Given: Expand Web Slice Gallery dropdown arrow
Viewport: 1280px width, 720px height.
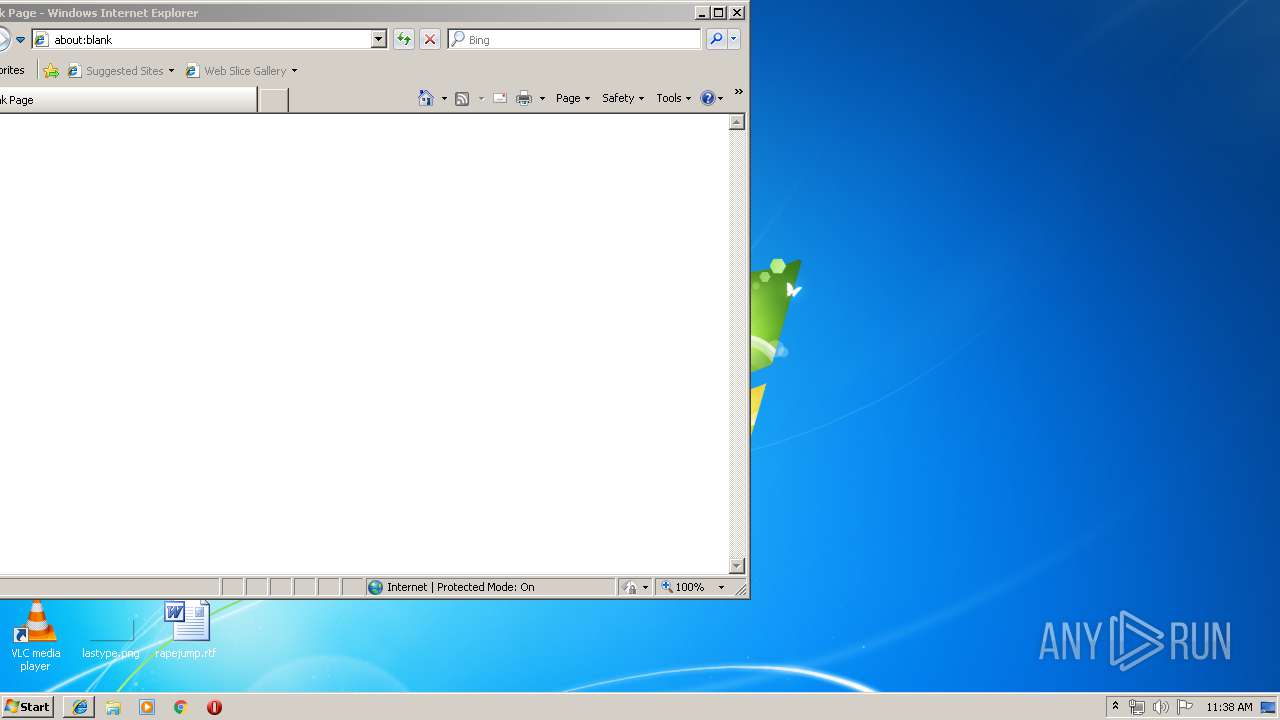Looking at the screenshot, I should pyautogui.click(x=294, y=71).
